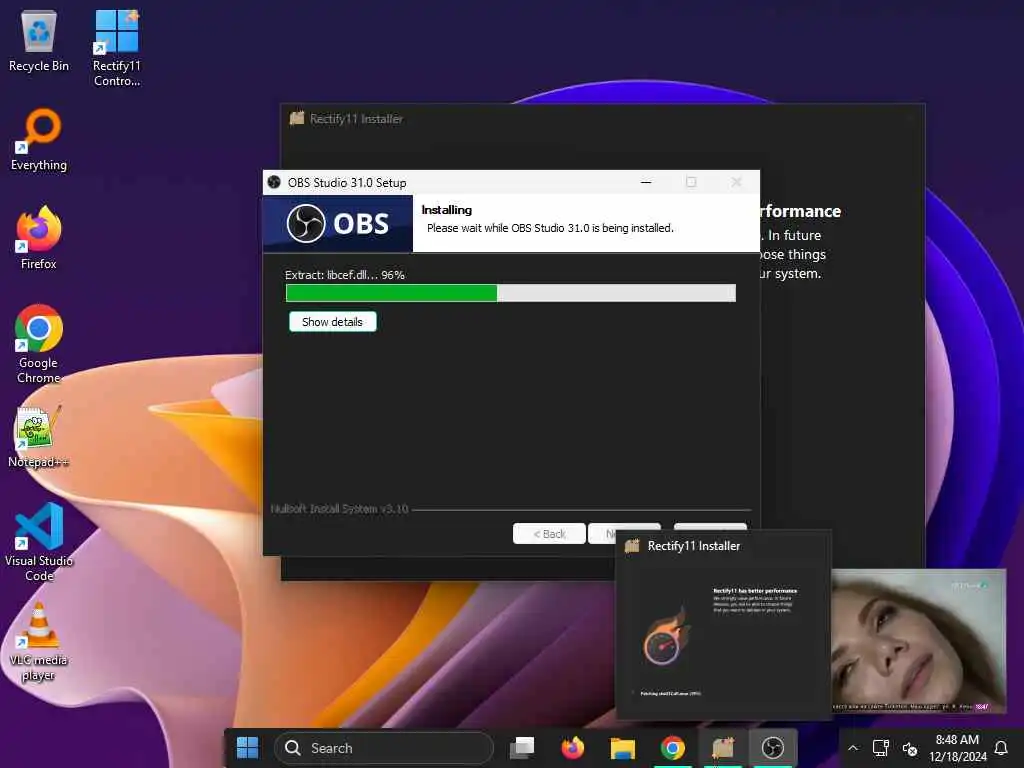Launch the Everything search desktop shortcut

[x=39, y=139]
